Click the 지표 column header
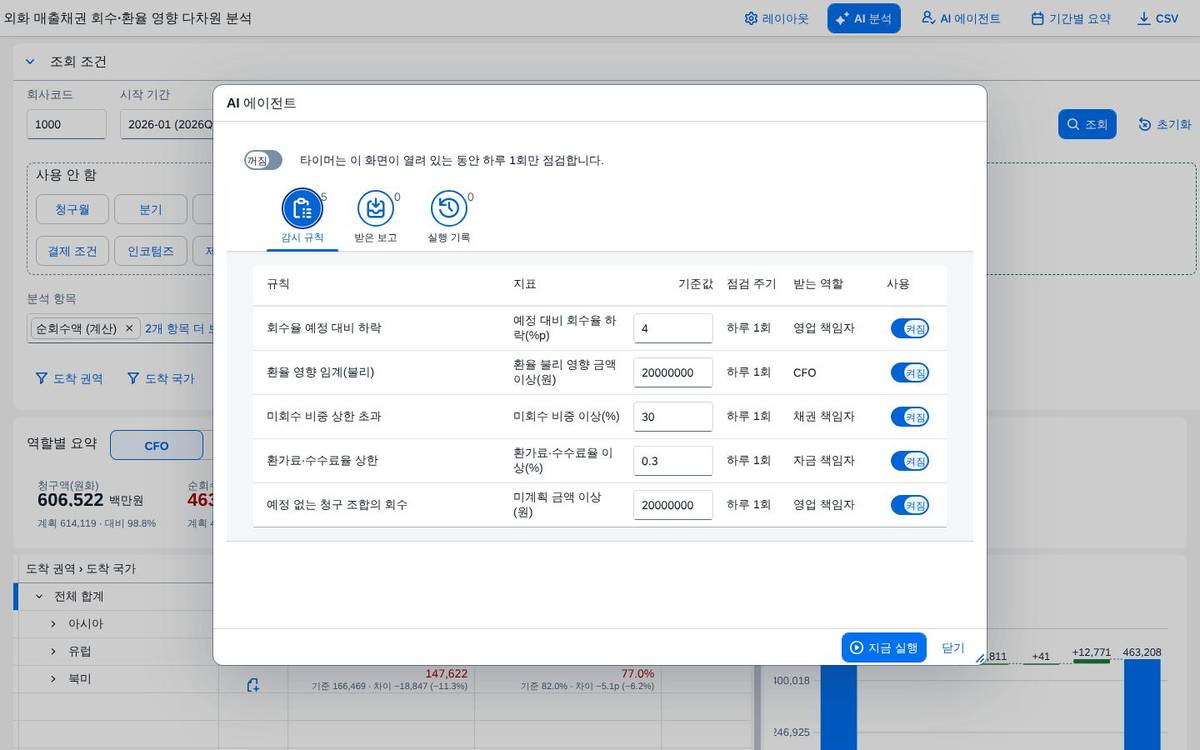Image resolution: width=1200 pixels, height=750 pixels. (x=524, y=284)
